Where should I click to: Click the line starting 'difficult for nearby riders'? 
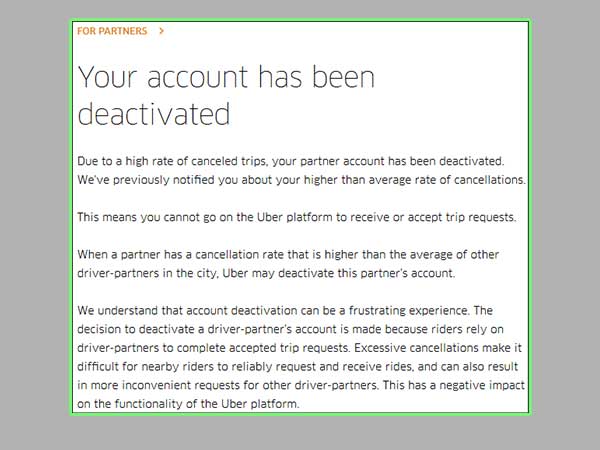(x=297, y=367)
